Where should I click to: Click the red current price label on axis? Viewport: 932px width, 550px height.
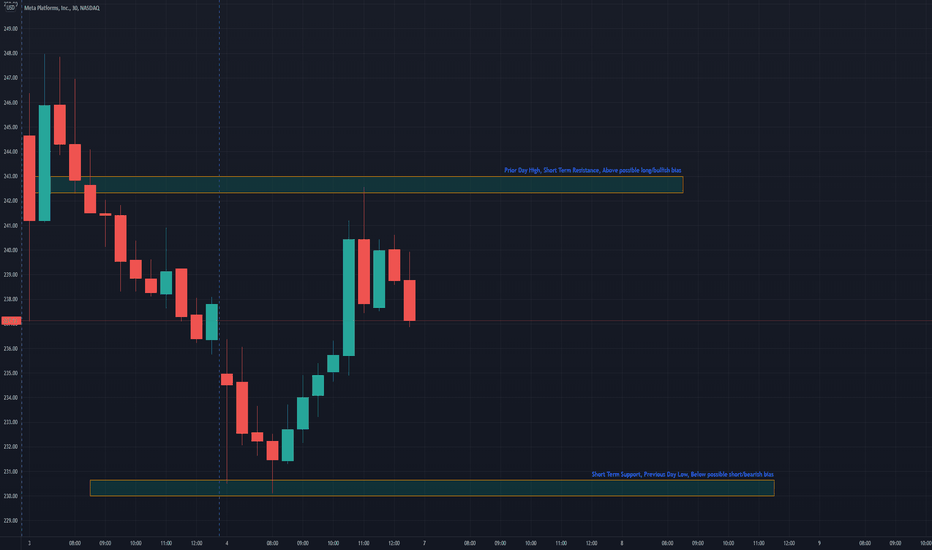pos(11,321)
